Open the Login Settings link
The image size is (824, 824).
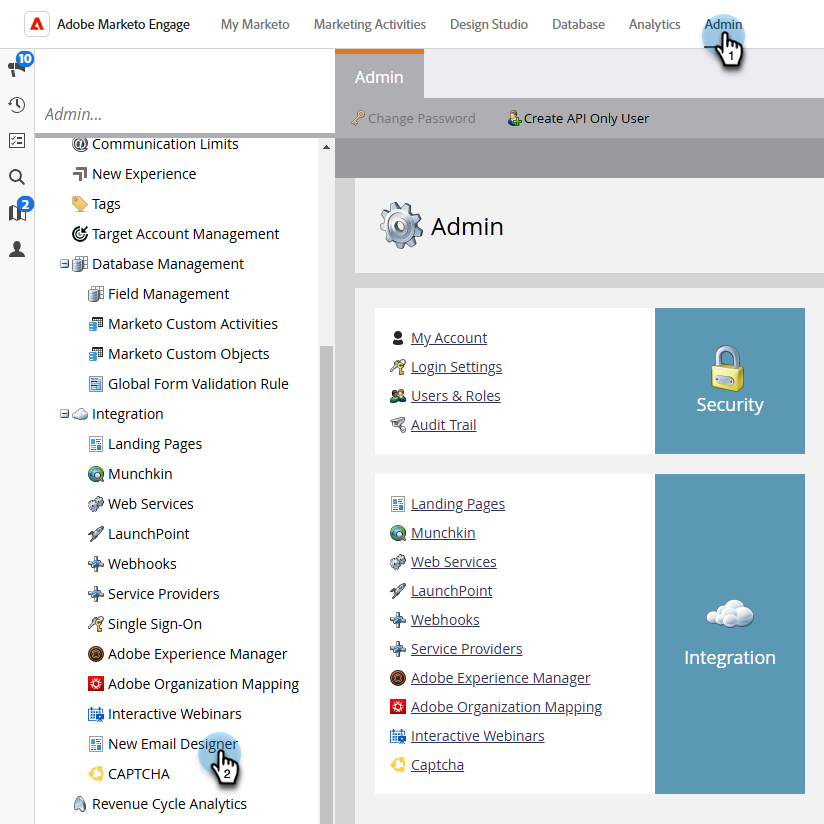[x=456, y=367]
